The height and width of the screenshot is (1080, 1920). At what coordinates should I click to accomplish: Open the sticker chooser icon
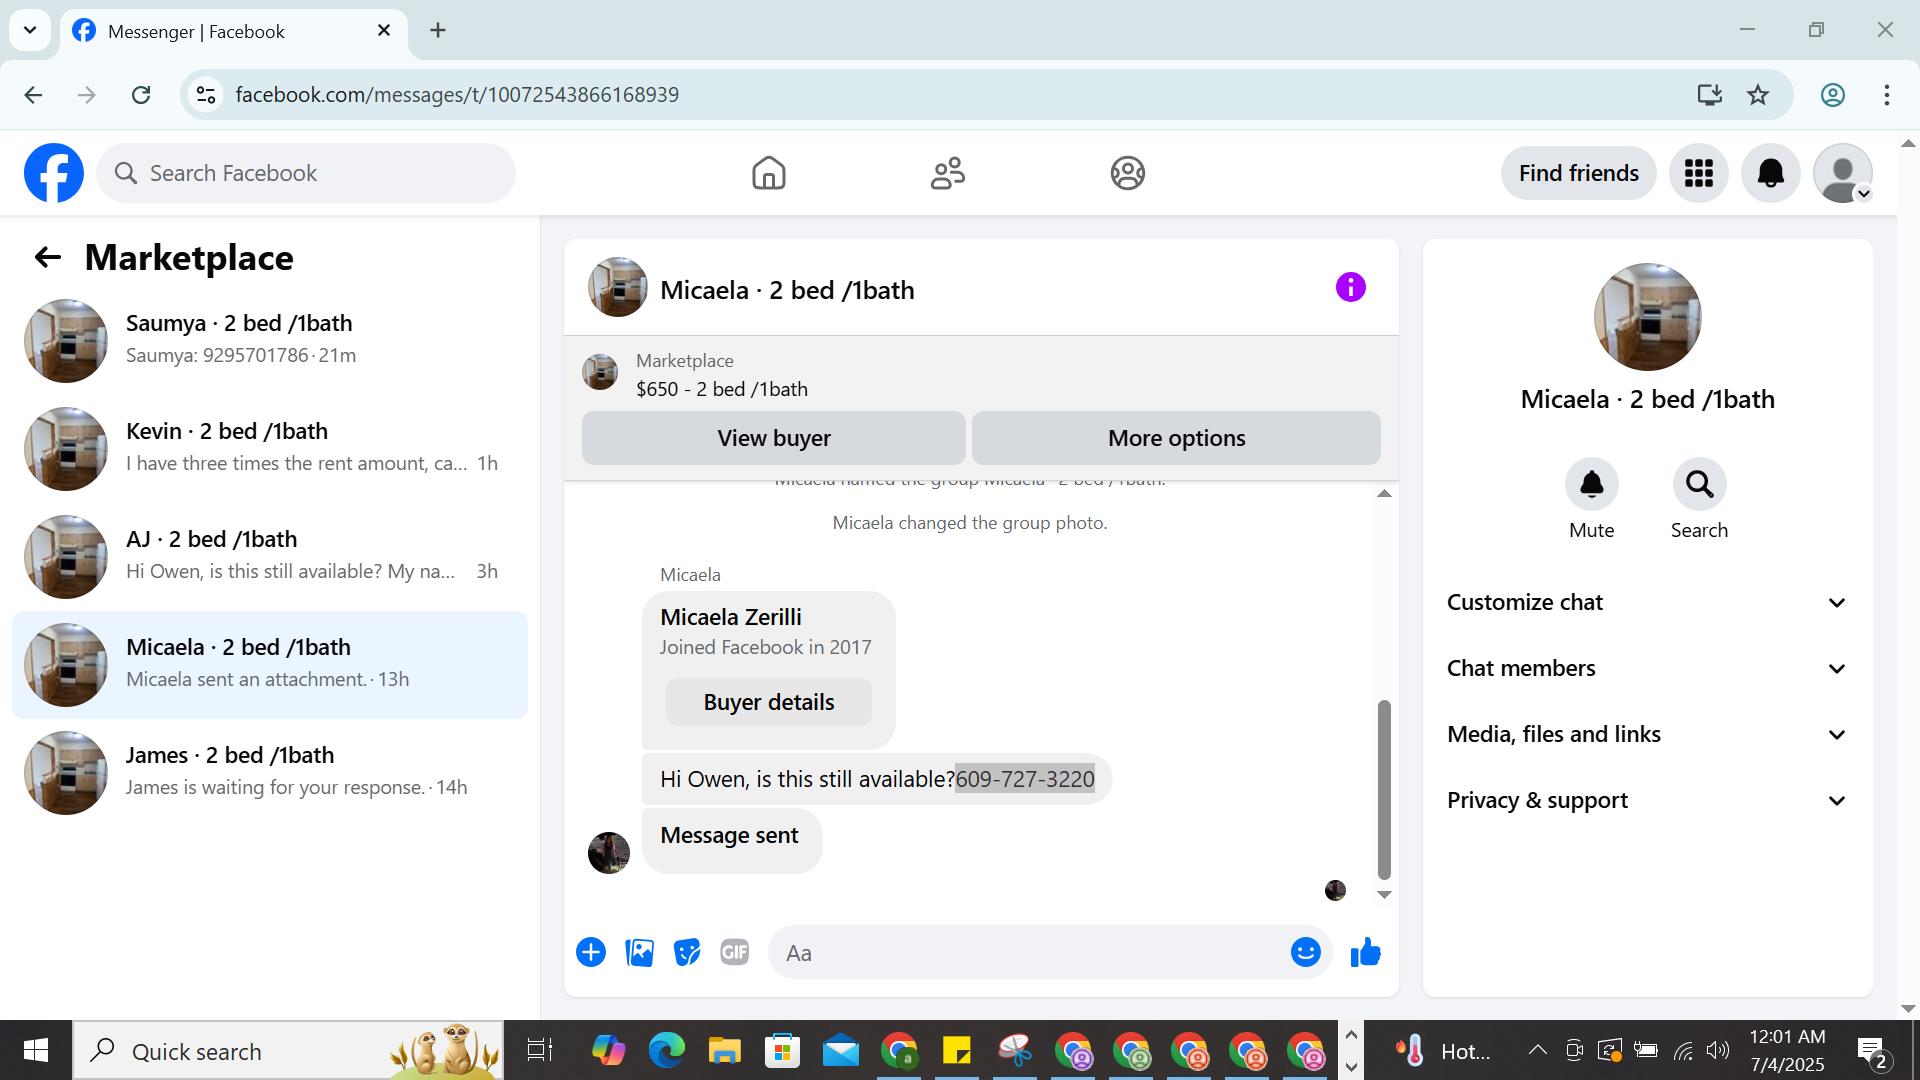pyautogui.click(x=687, y=953)
